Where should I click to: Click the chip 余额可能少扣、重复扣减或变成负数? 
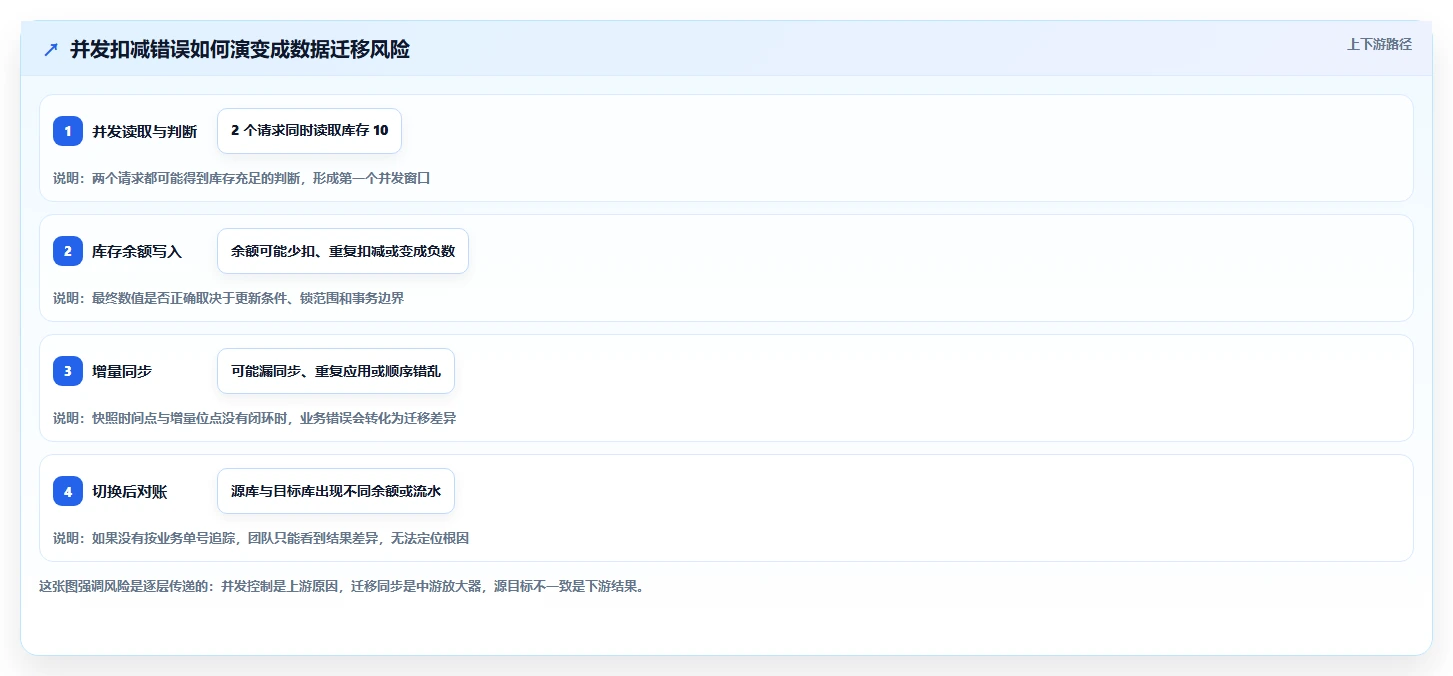pyautogui.click(x=342, y=251)
